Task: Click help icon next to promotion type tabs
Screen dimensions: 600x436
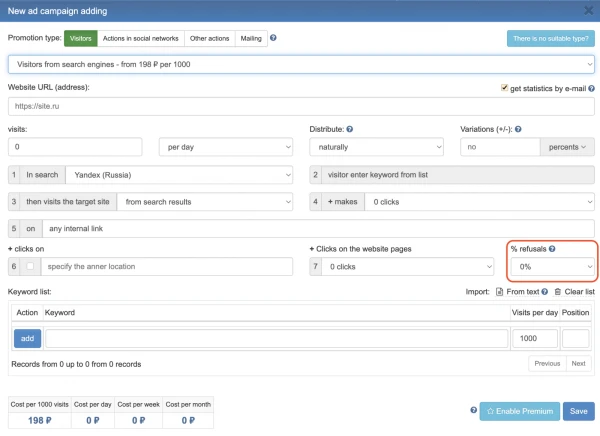Action: click(x=273, y=38)
